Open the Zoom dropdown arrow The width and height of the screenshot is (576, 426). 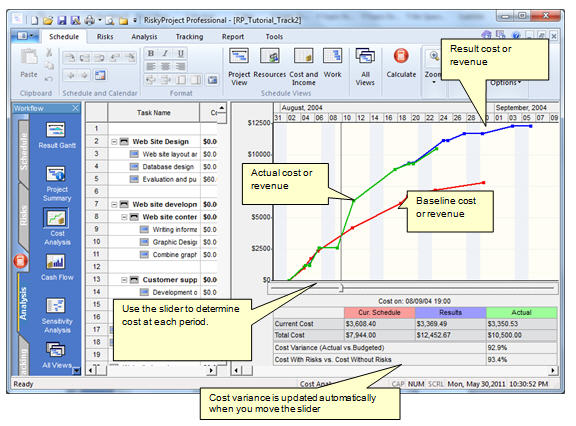click(x=434, y=83)
